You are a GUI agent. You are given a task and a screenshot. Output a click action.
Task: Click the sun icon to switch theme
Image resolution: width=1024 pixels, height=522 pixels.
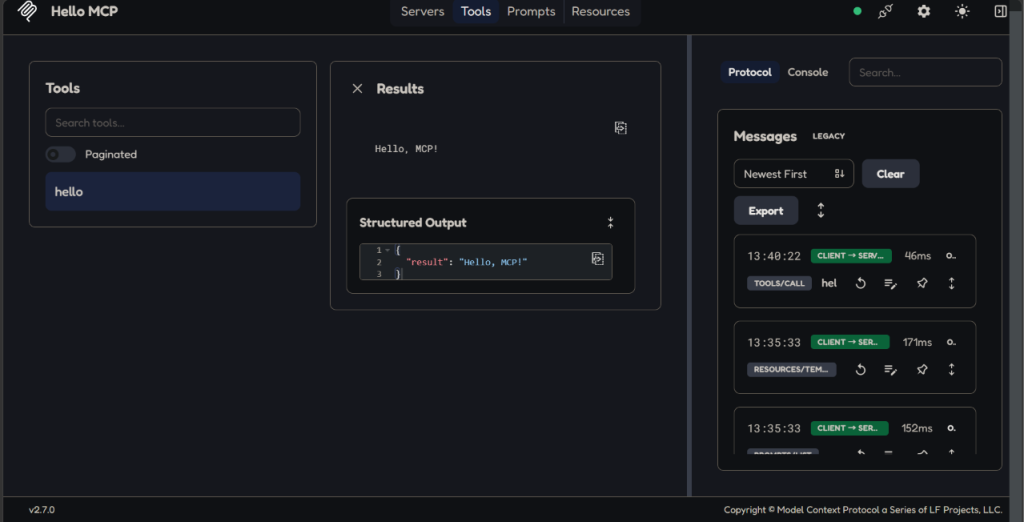[962, 11]
